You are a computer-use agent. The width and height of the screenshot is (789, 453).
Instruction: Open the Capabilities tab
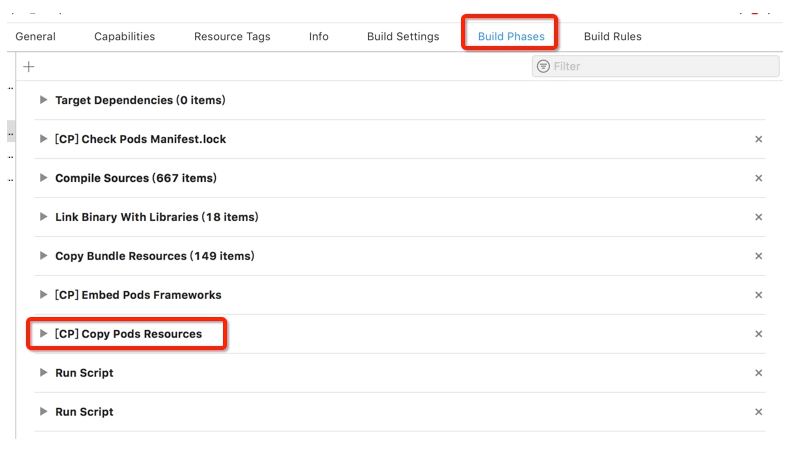(x=125, y=37)
